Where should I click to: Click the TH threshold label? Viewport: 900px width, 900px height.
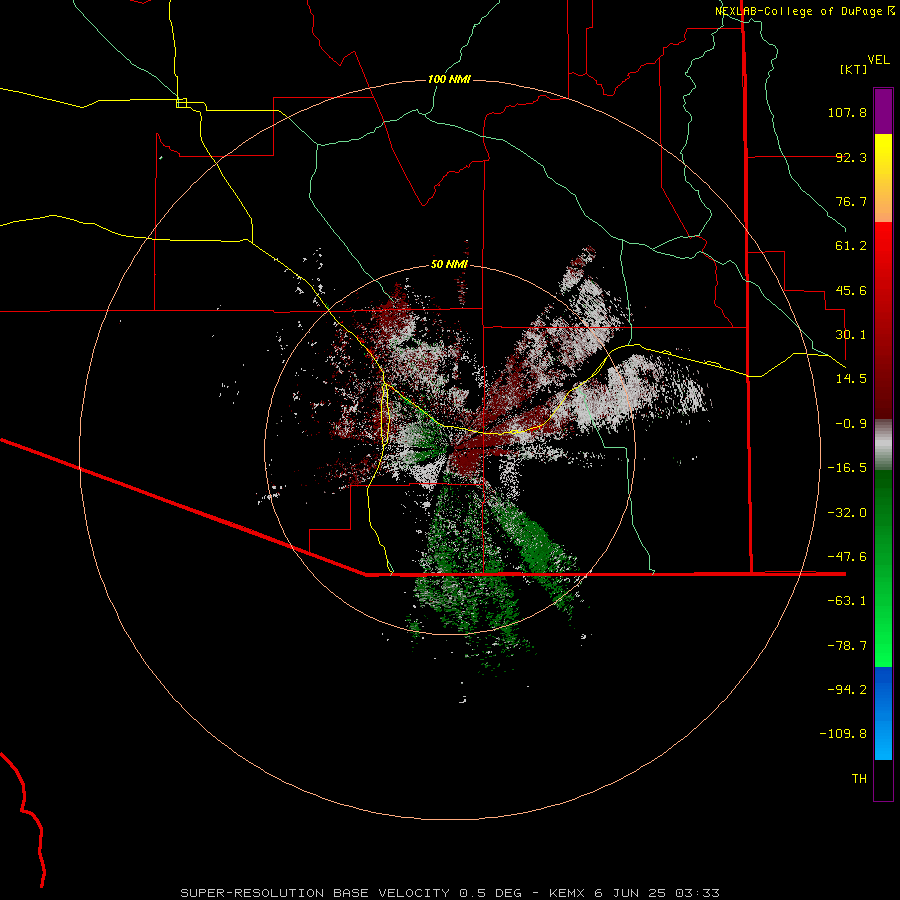859,778
